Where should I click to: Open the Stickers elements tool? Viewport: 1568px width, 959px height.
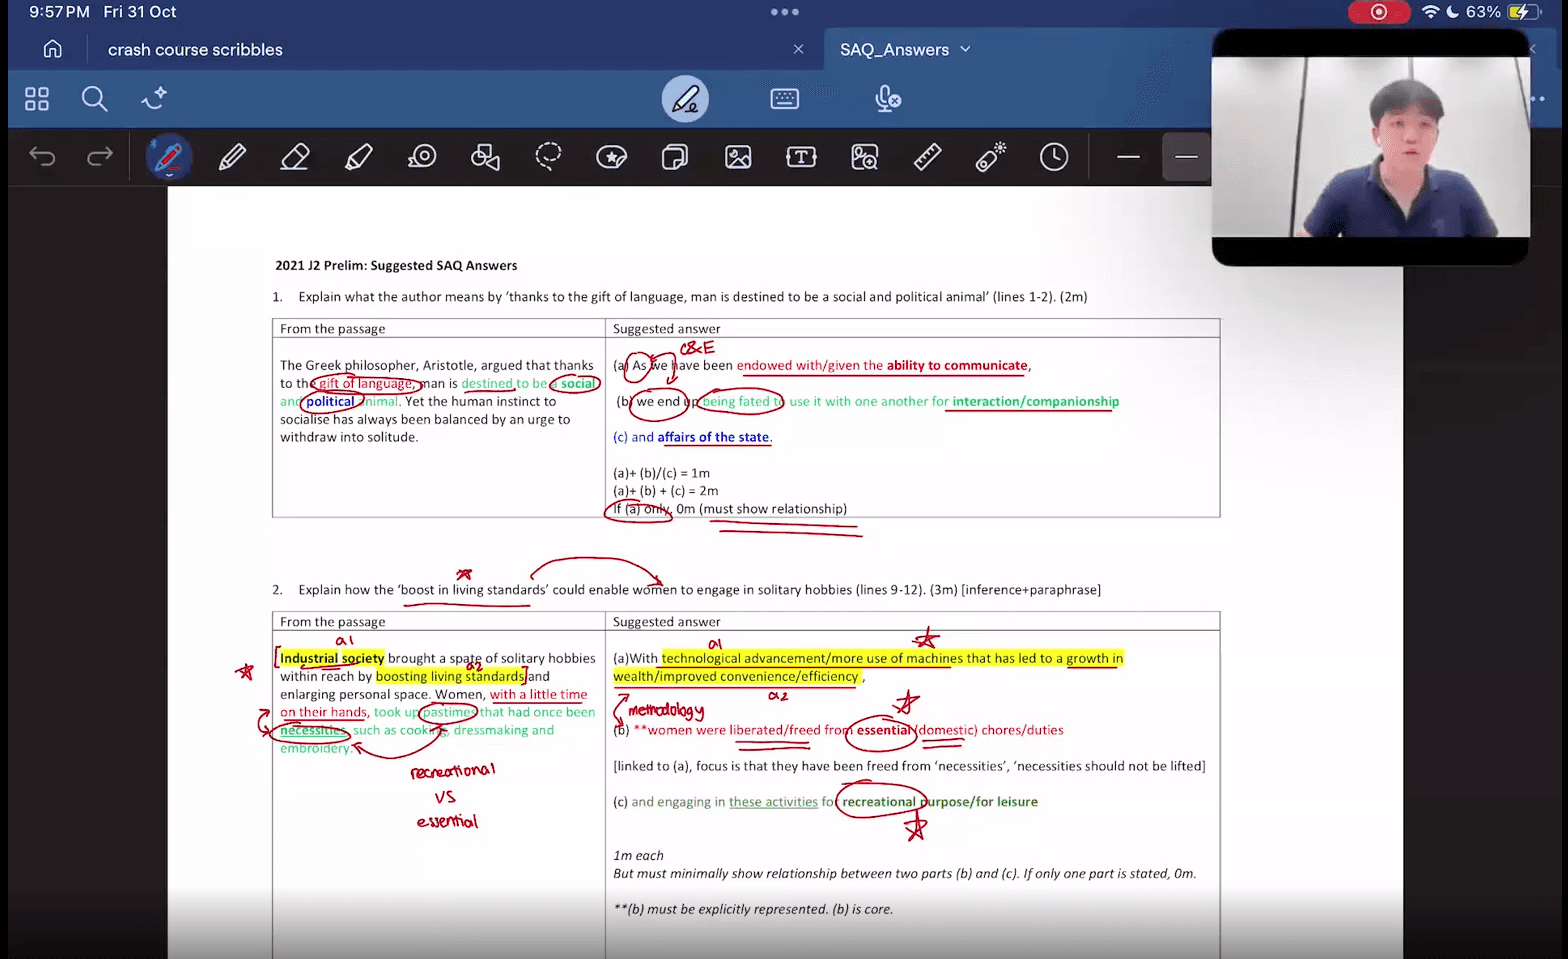click(x=611, y=157)
